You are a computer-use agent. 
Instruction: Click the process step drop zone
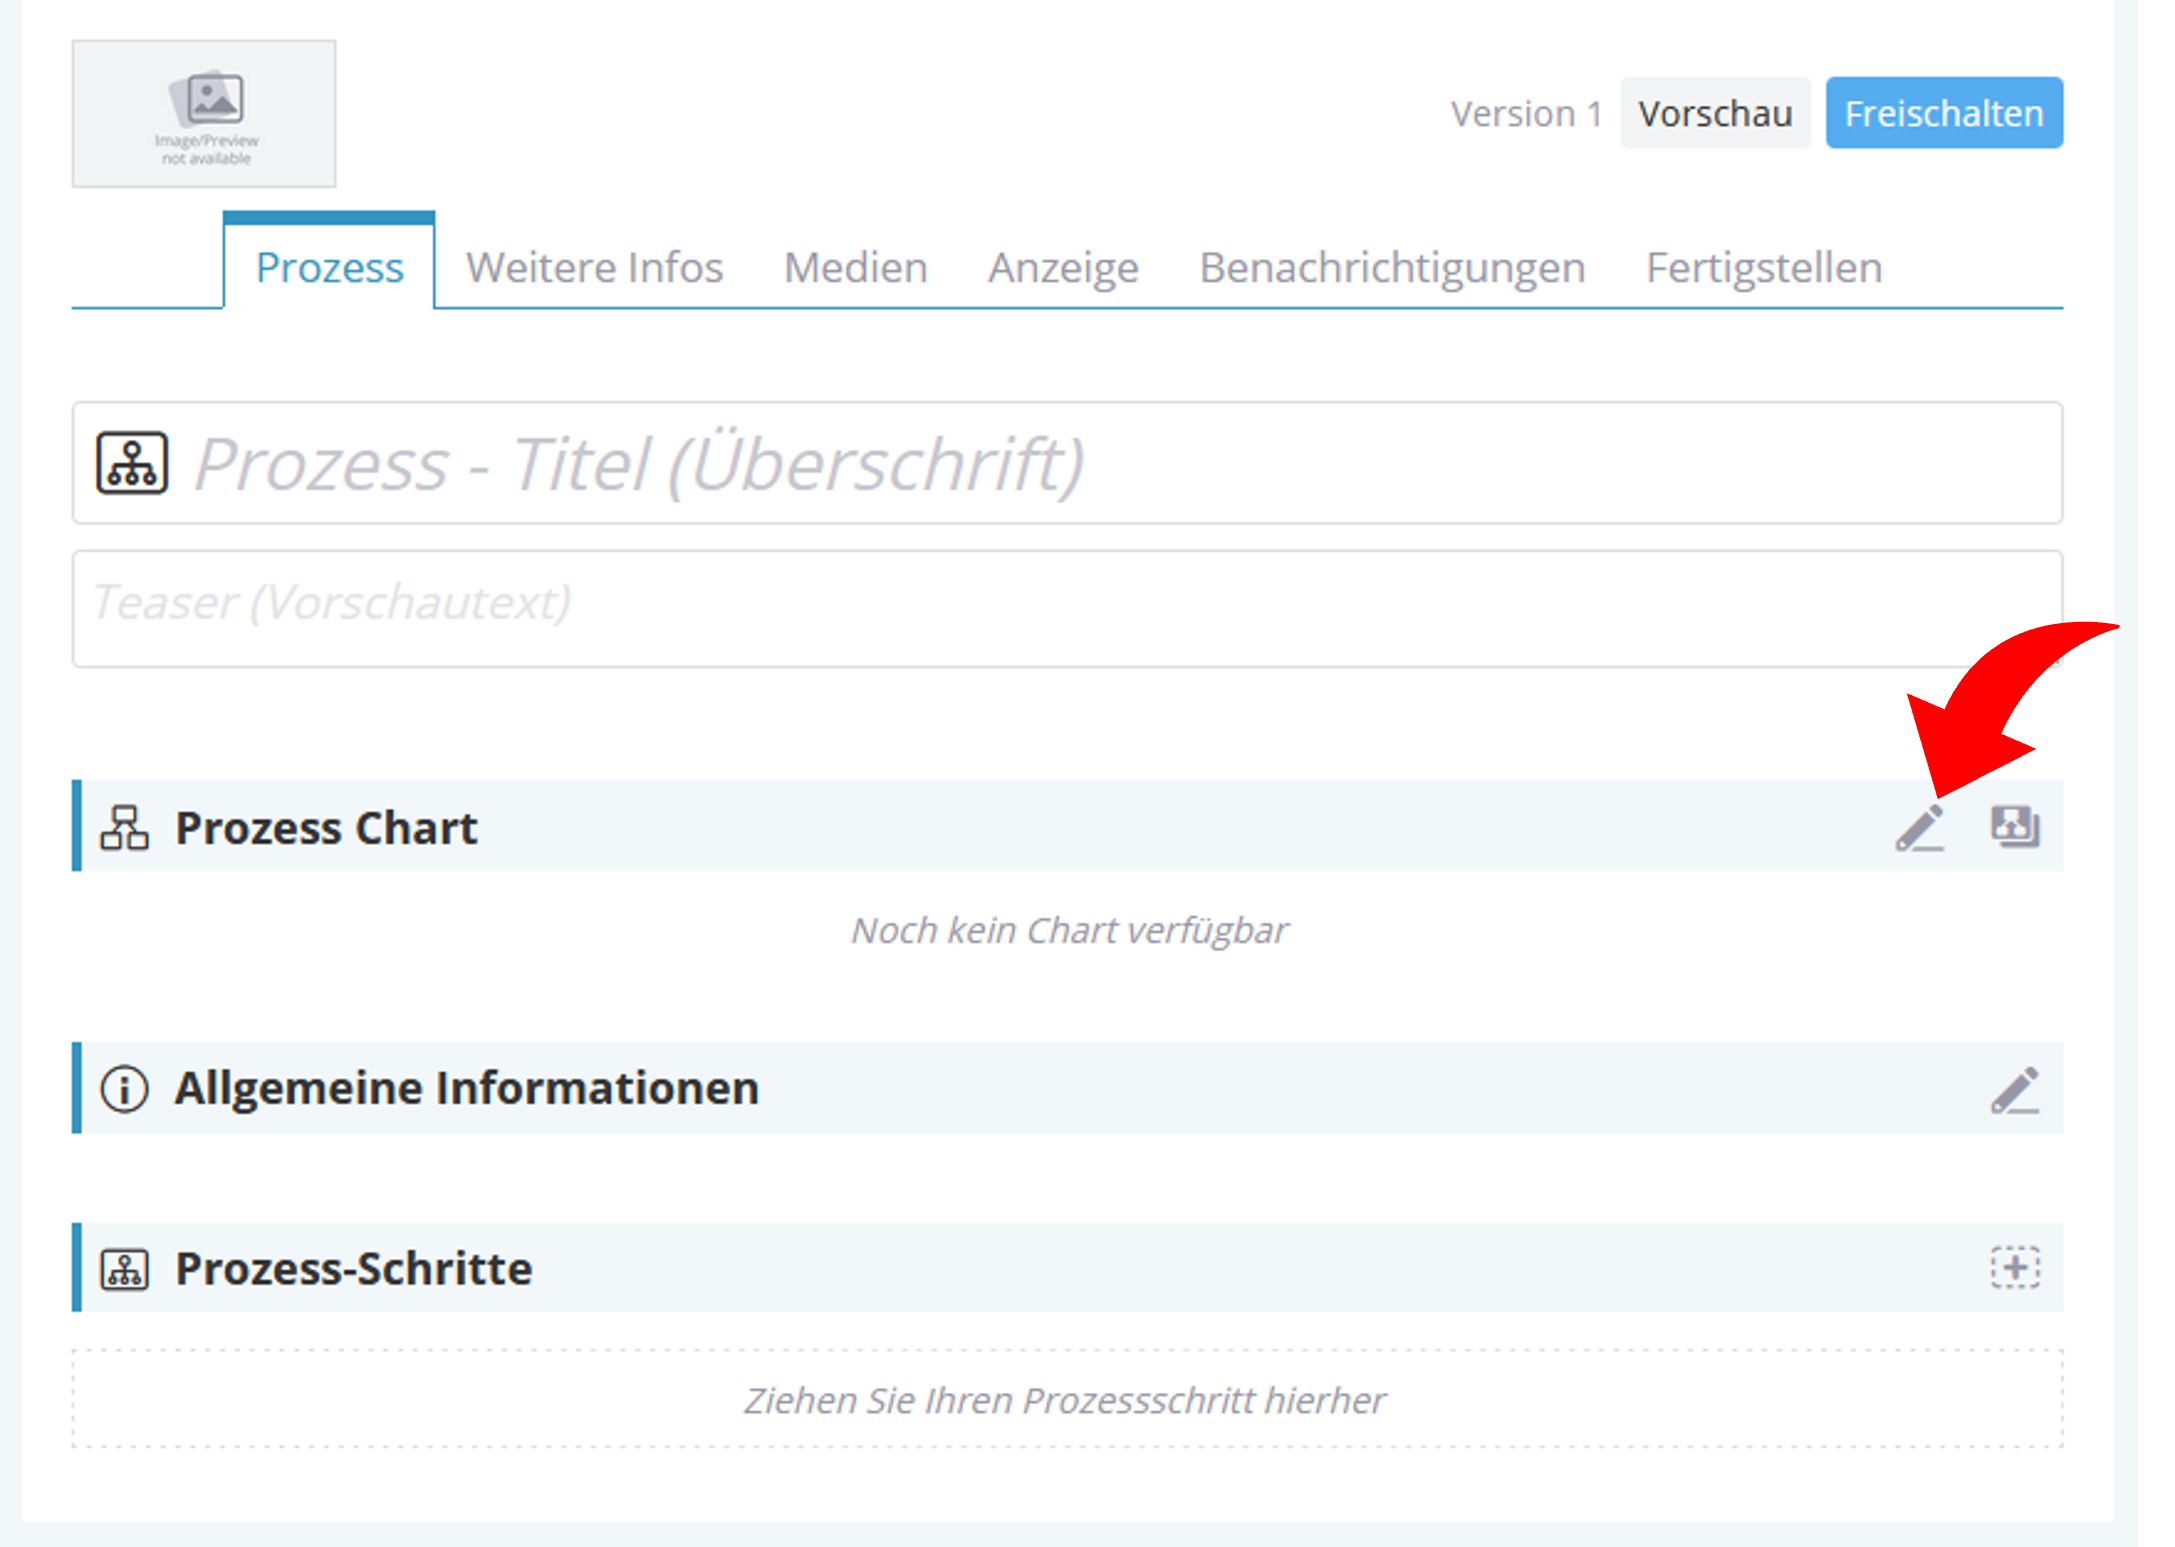coord(1067,1399)
